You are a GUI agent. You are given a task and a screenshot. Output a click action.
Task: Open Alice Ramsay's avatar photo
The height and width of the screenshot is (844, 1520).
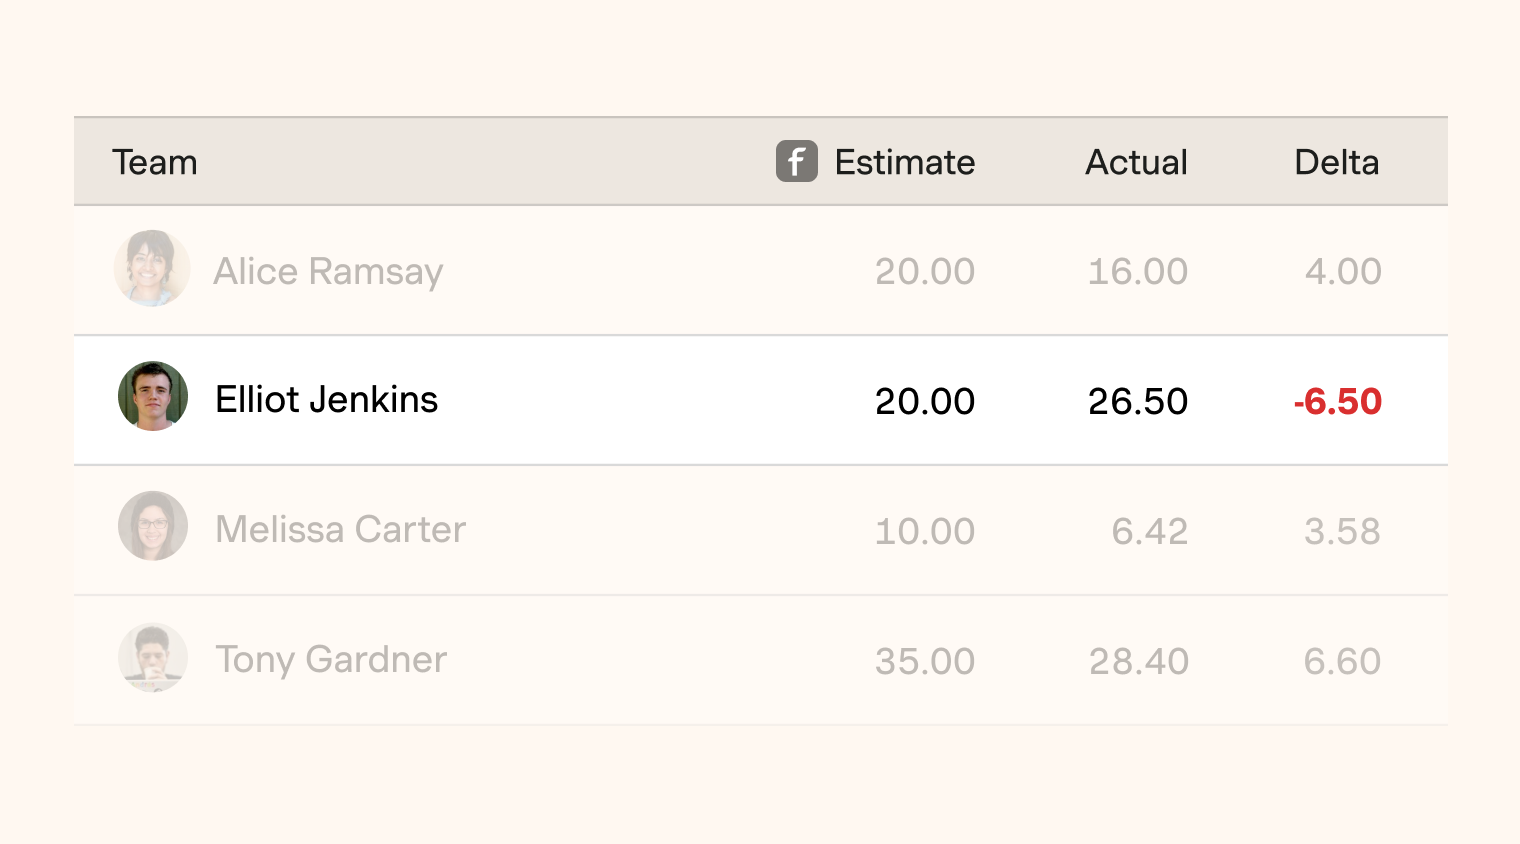point(152,268)
